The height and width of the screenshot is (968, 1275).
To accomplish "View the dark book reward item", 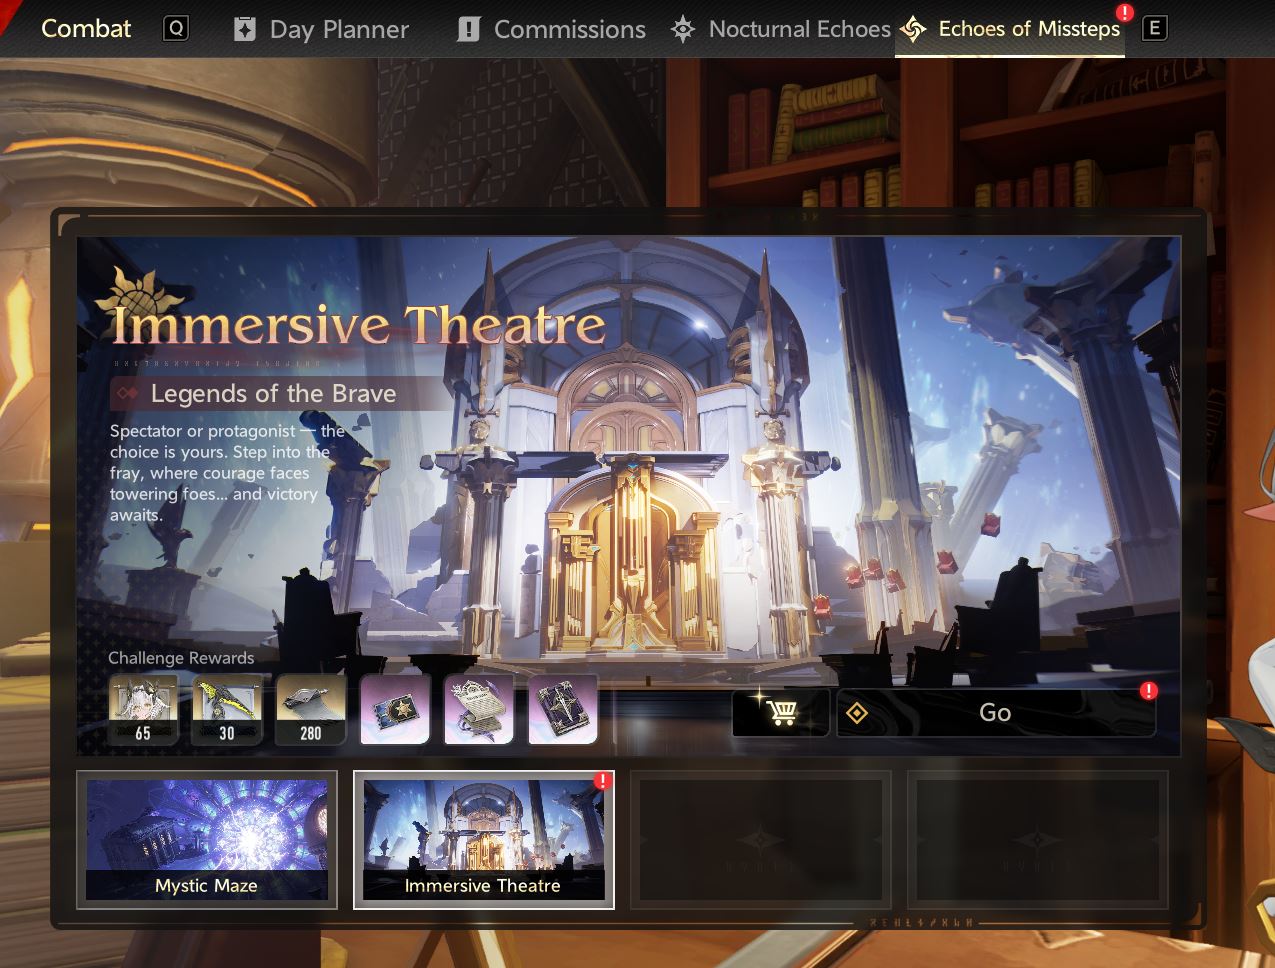I will pos(563,710).
